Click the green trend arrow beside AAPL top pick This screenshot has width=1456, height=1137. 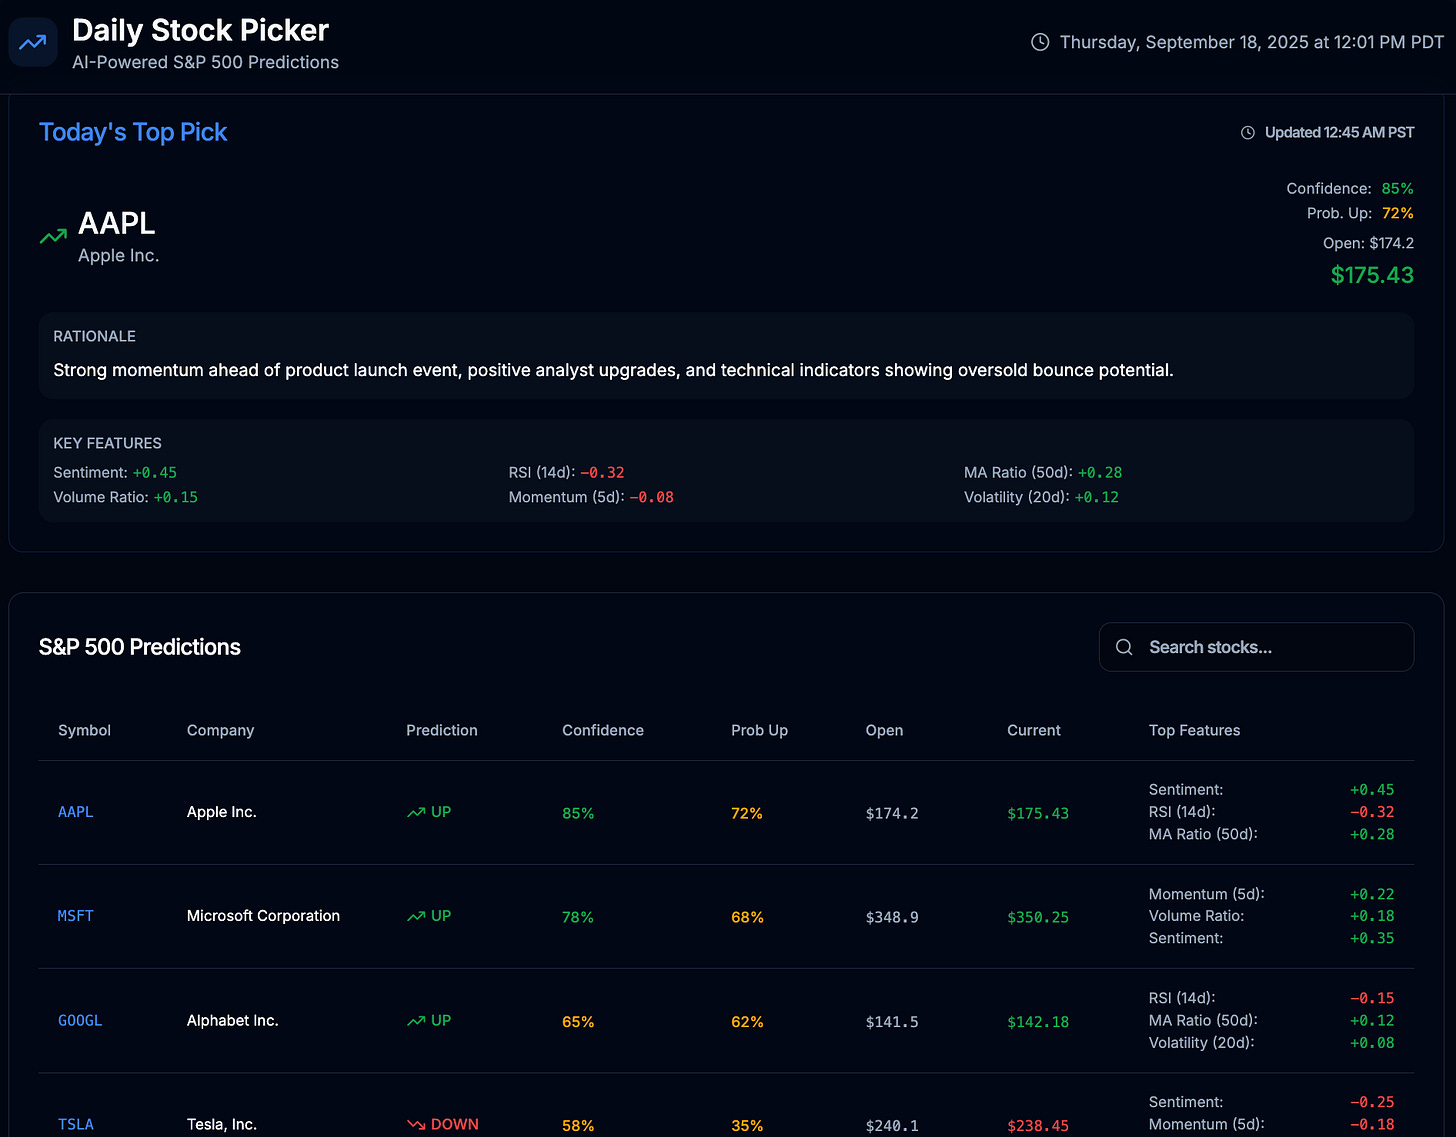coord(53,237)
